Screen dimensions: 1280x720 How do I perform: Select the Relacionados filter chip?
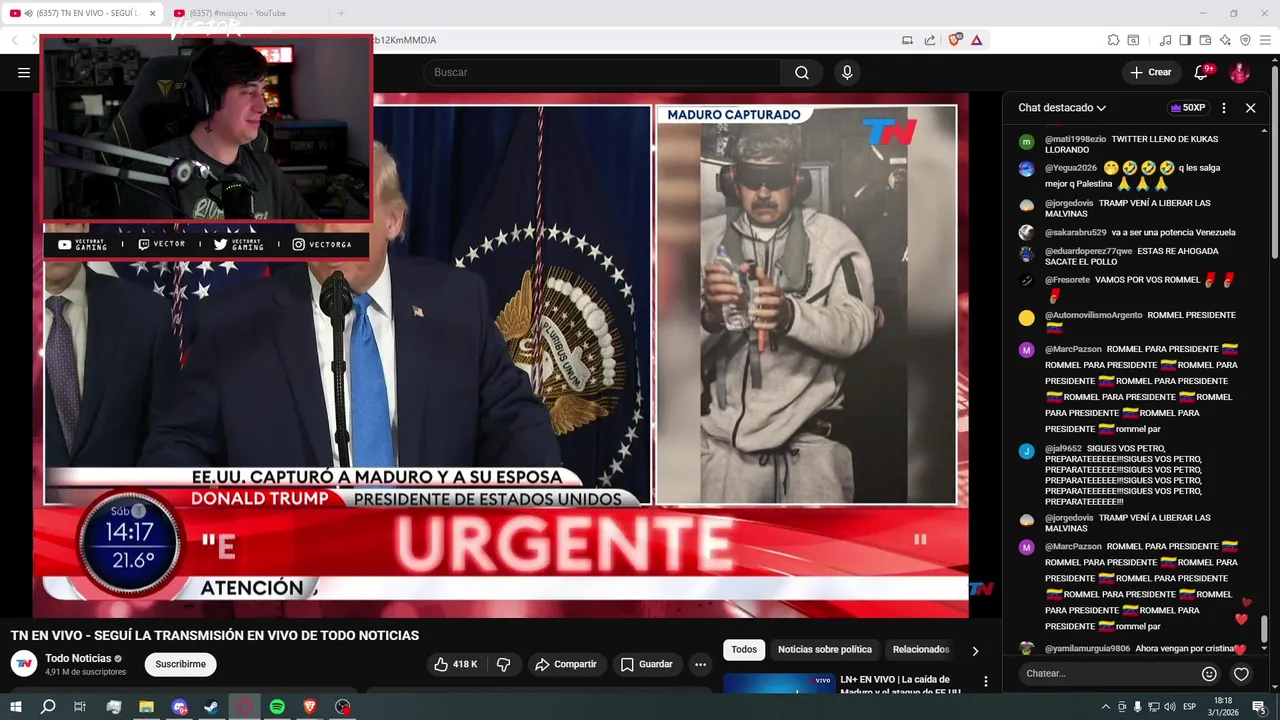tap(921, 649)
